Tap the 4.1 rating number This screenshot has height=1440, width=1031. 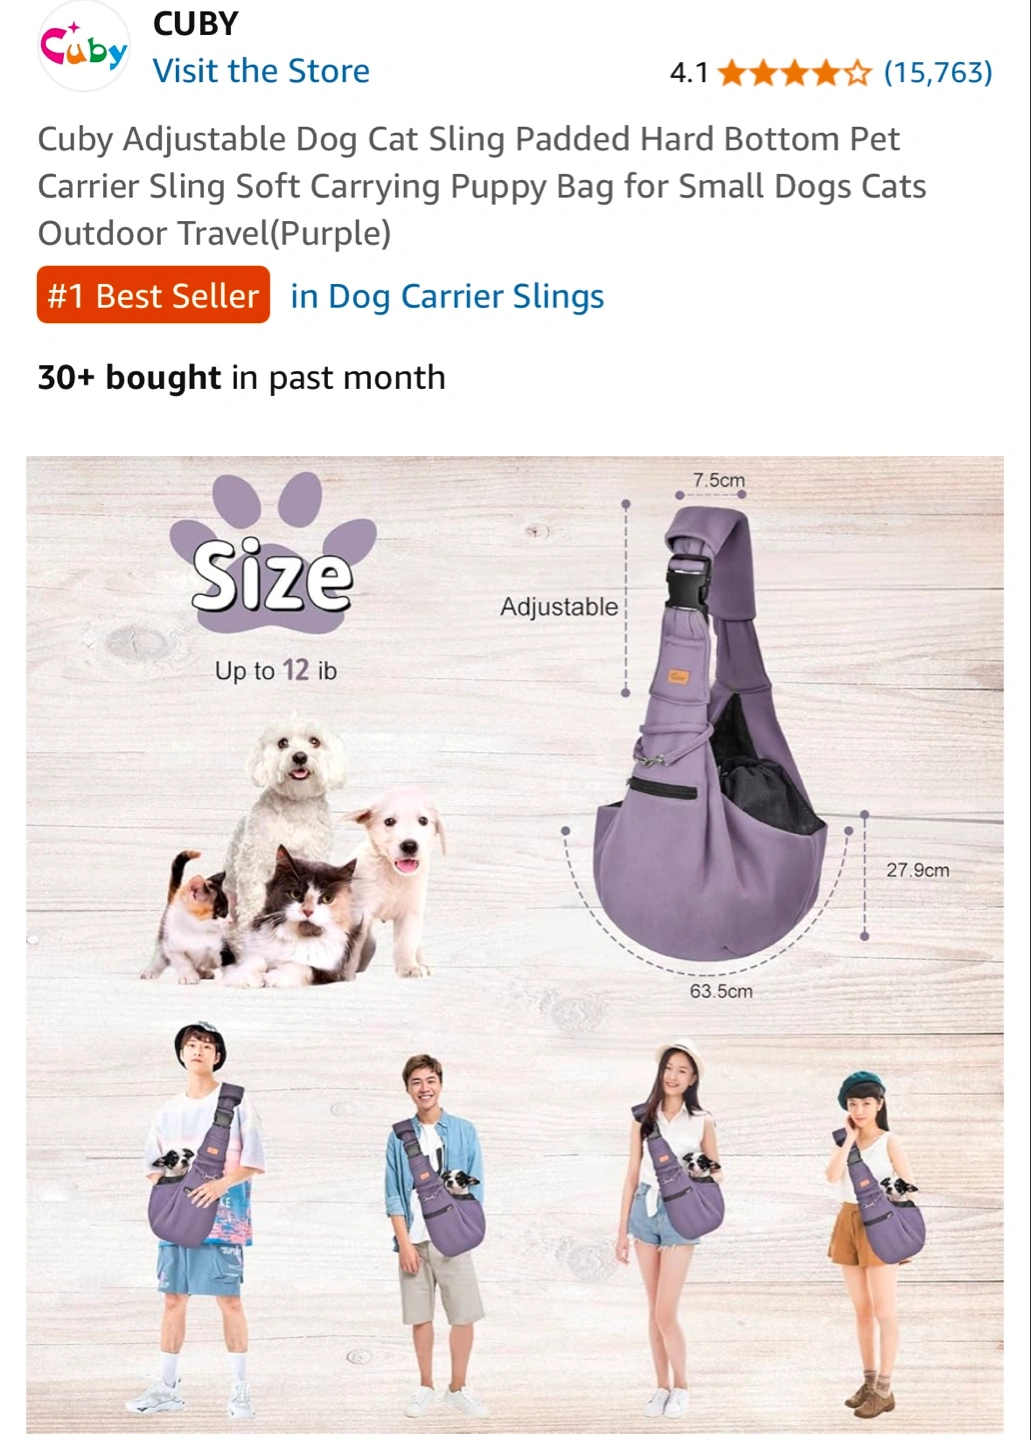(689, 72)
